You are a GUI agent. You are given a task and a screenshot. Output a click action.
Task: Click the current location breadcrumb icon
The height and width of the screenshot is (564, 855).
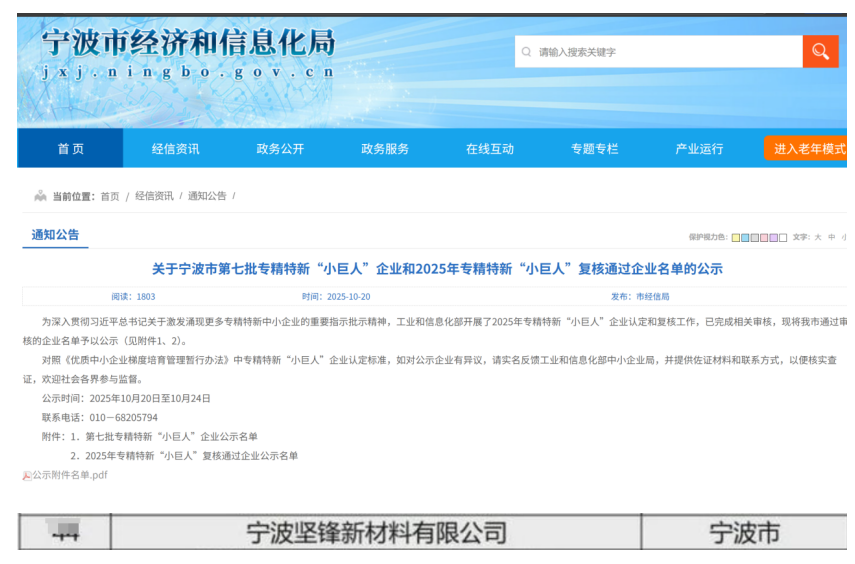click(x=40, y=196)
